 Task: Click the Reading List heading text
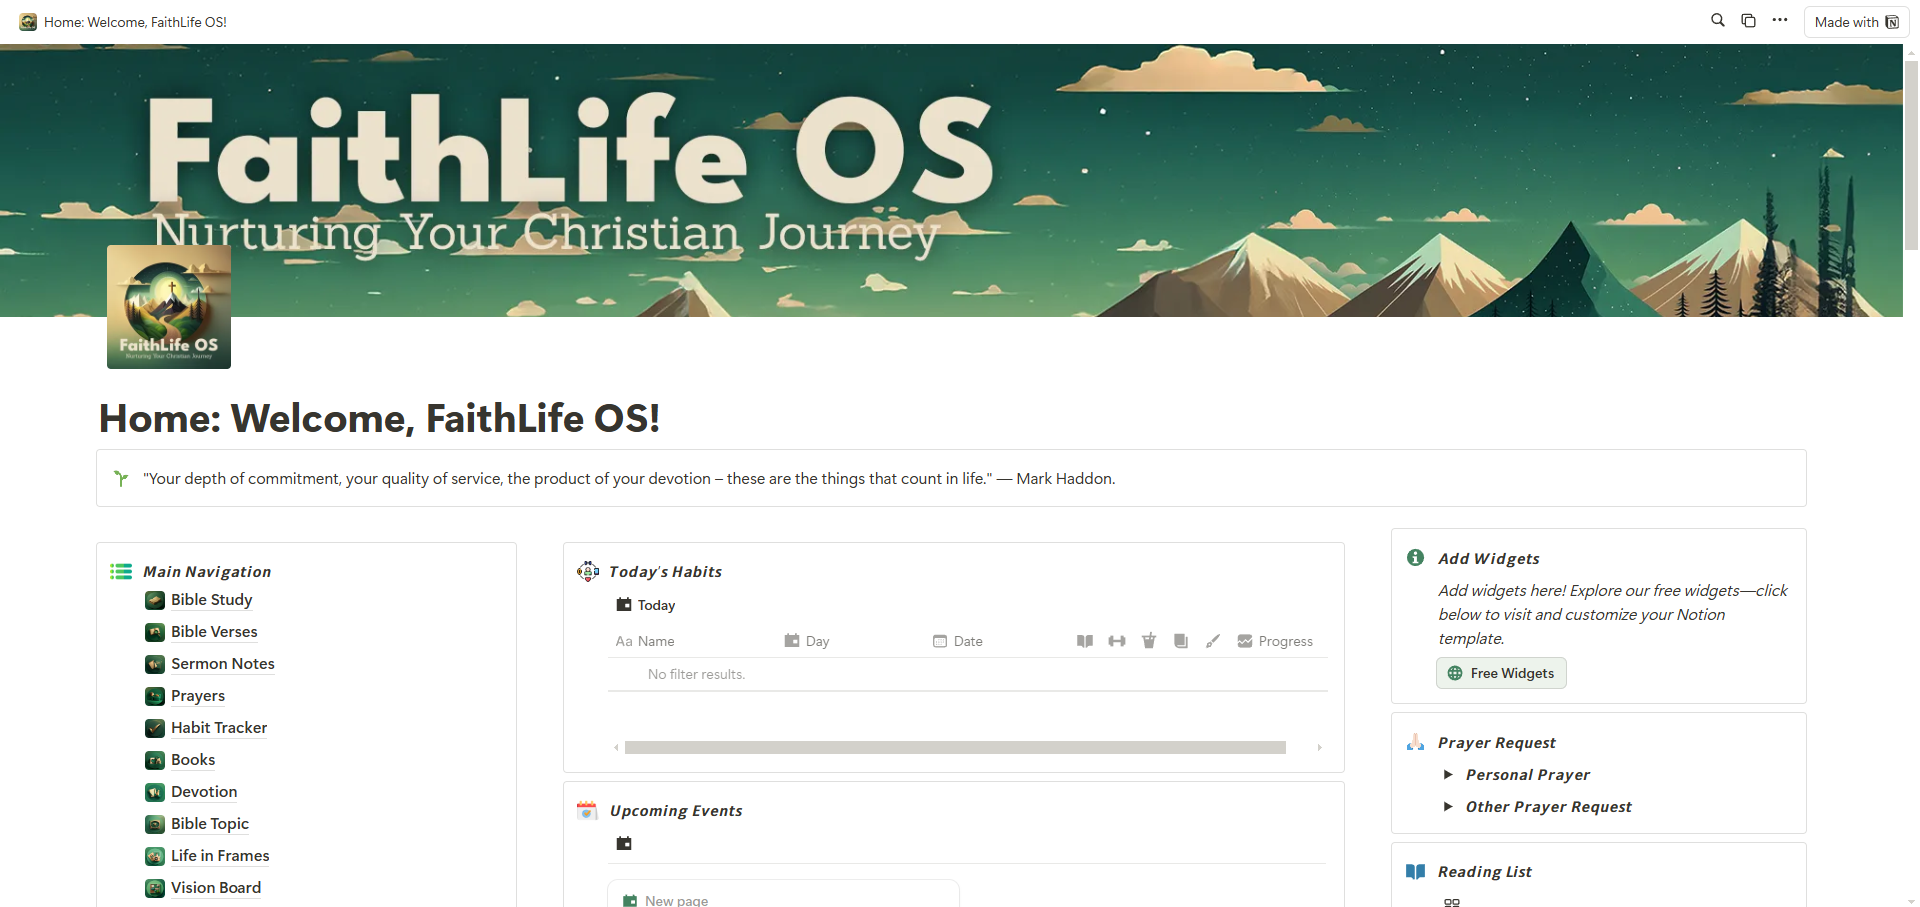click(1484, 871)
